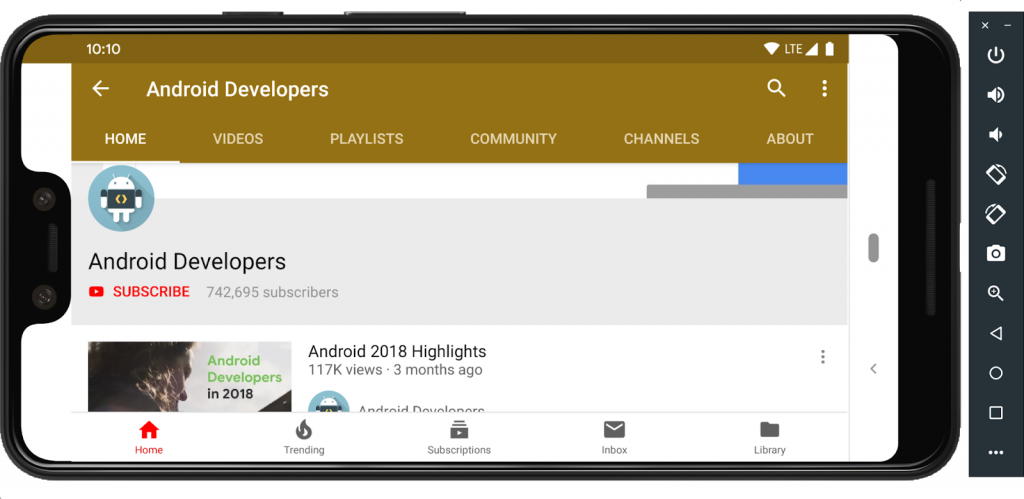Image resolution: width=1024 pixels, height=499 pixels.
Task: Tap the Android Developers channel avatar
Action: (x=121, y=198)
